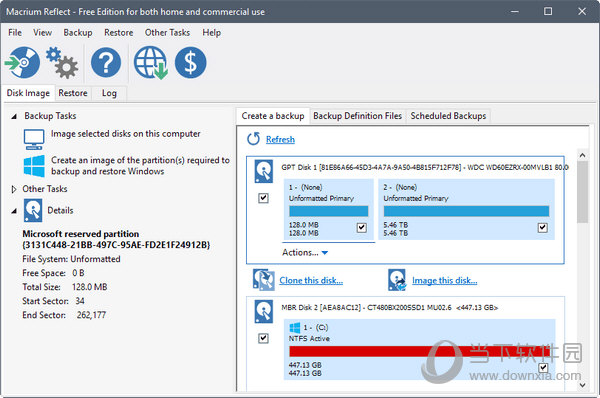
Task: Click the monitor icon for imaging selected disks
Action: coord(34,139)
